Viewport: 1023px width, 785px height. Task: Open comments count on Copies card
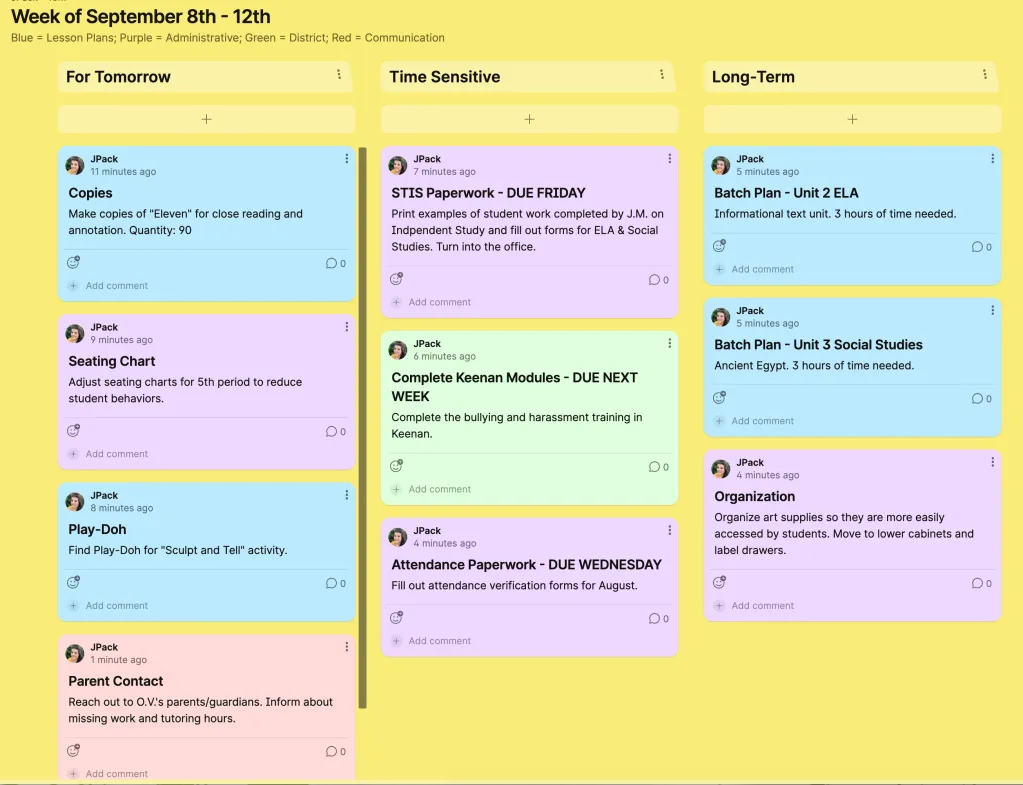pos(336,264)
